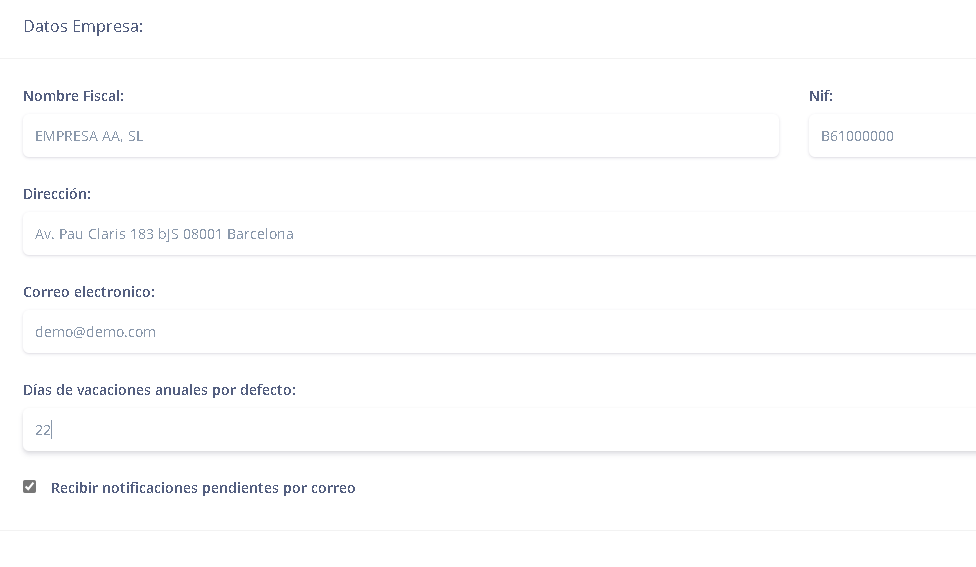Click the B61000000 tax ID value
This screenshot has width=976, height=567.
click(x=857, y=136)
